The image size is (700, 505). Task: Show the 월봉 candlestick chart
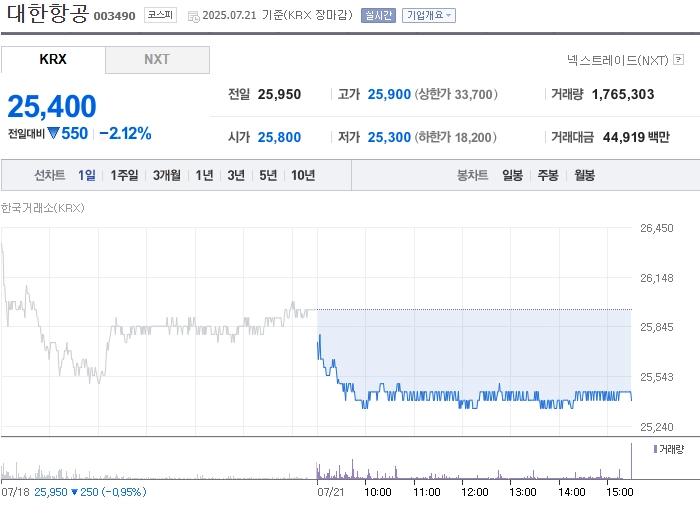[x=584, y=175]
